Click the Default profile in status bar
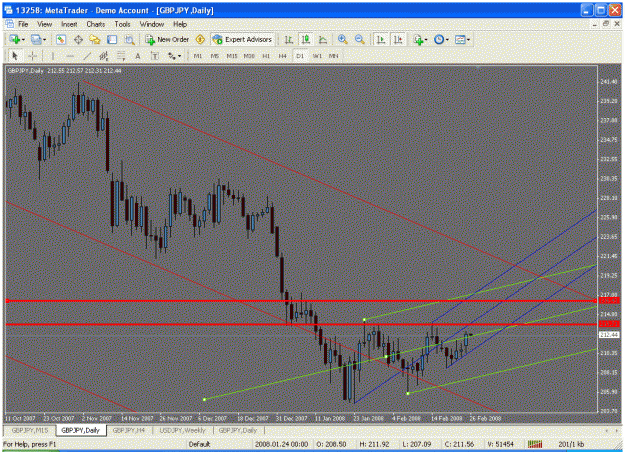 pos(199,444)
